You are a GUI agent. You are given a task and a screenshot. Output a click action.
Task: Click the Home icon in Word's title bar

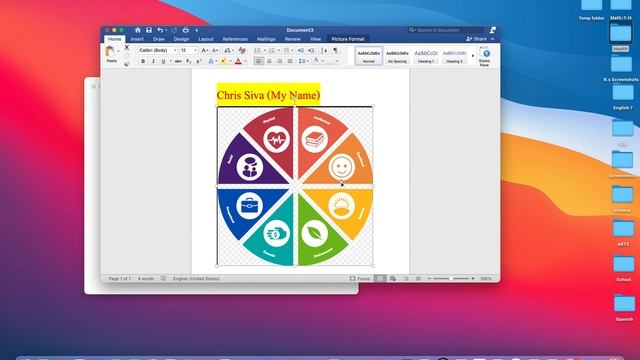click(138, 30)
